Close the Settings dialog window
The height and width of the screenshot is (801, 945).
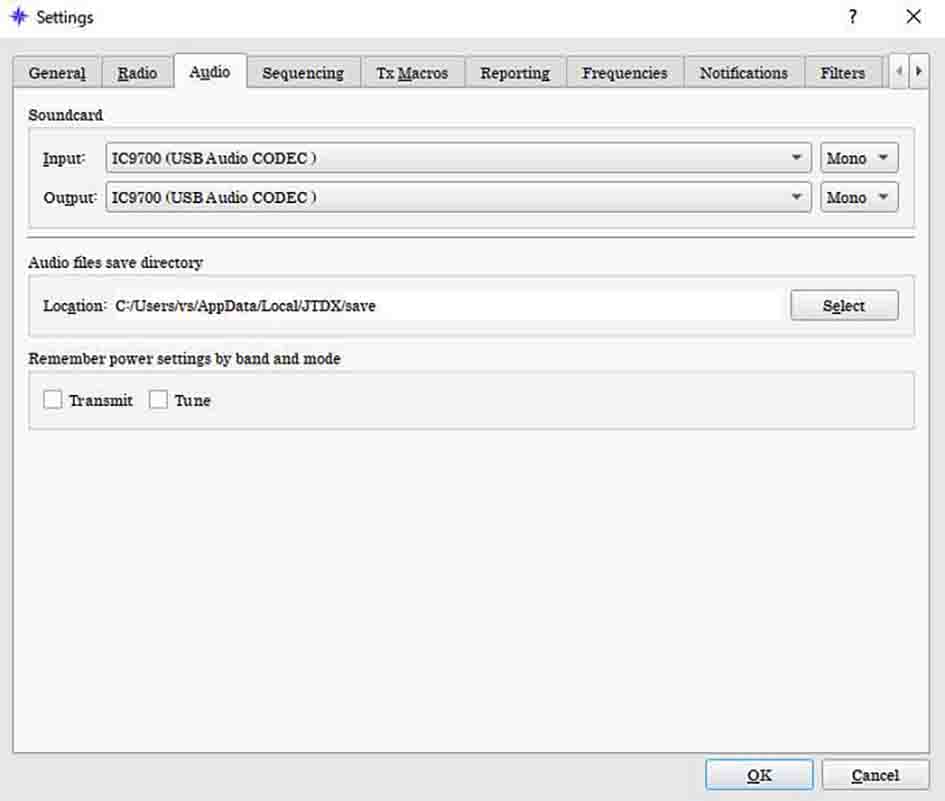coord(913,17)
